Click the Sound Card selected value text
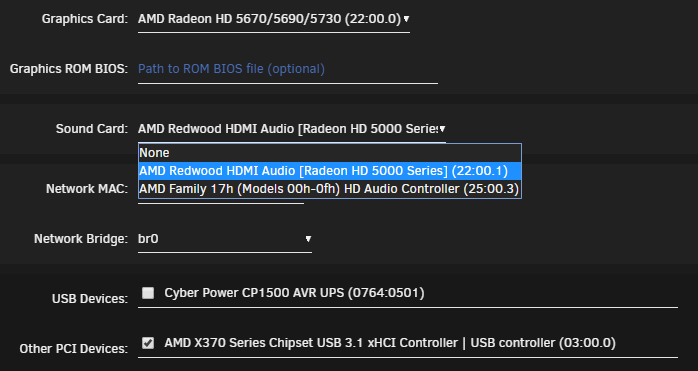 coord(288,129)
